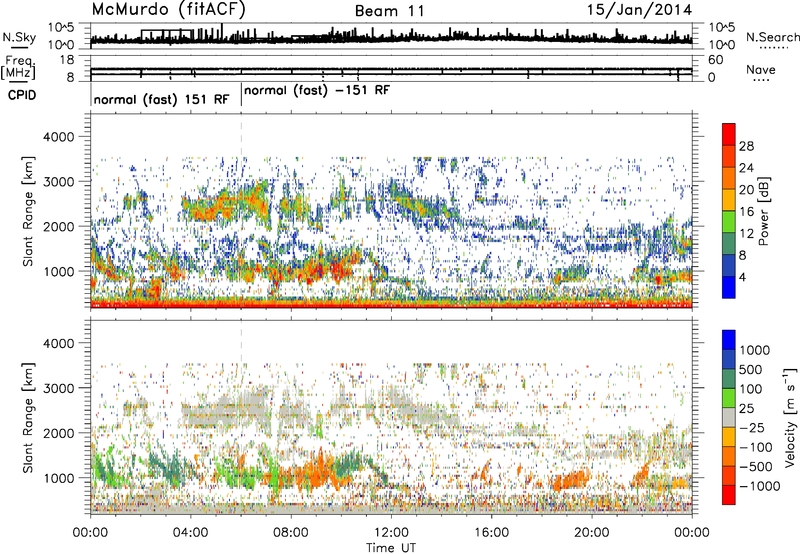The width and height of the screenshot is (800, 554).
Task: Click the Slant Range label of velocity panel
Action: click(28, 417)
